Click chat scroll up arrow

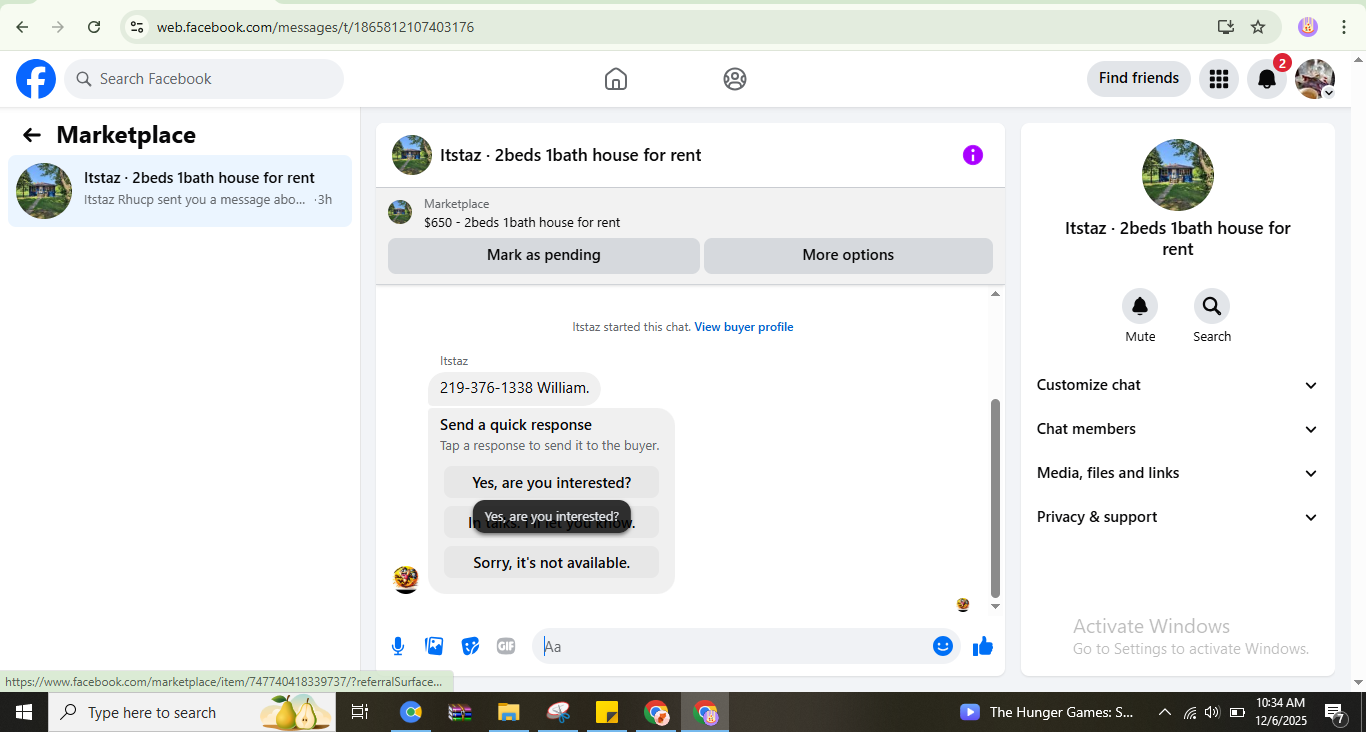click(995, 294)
